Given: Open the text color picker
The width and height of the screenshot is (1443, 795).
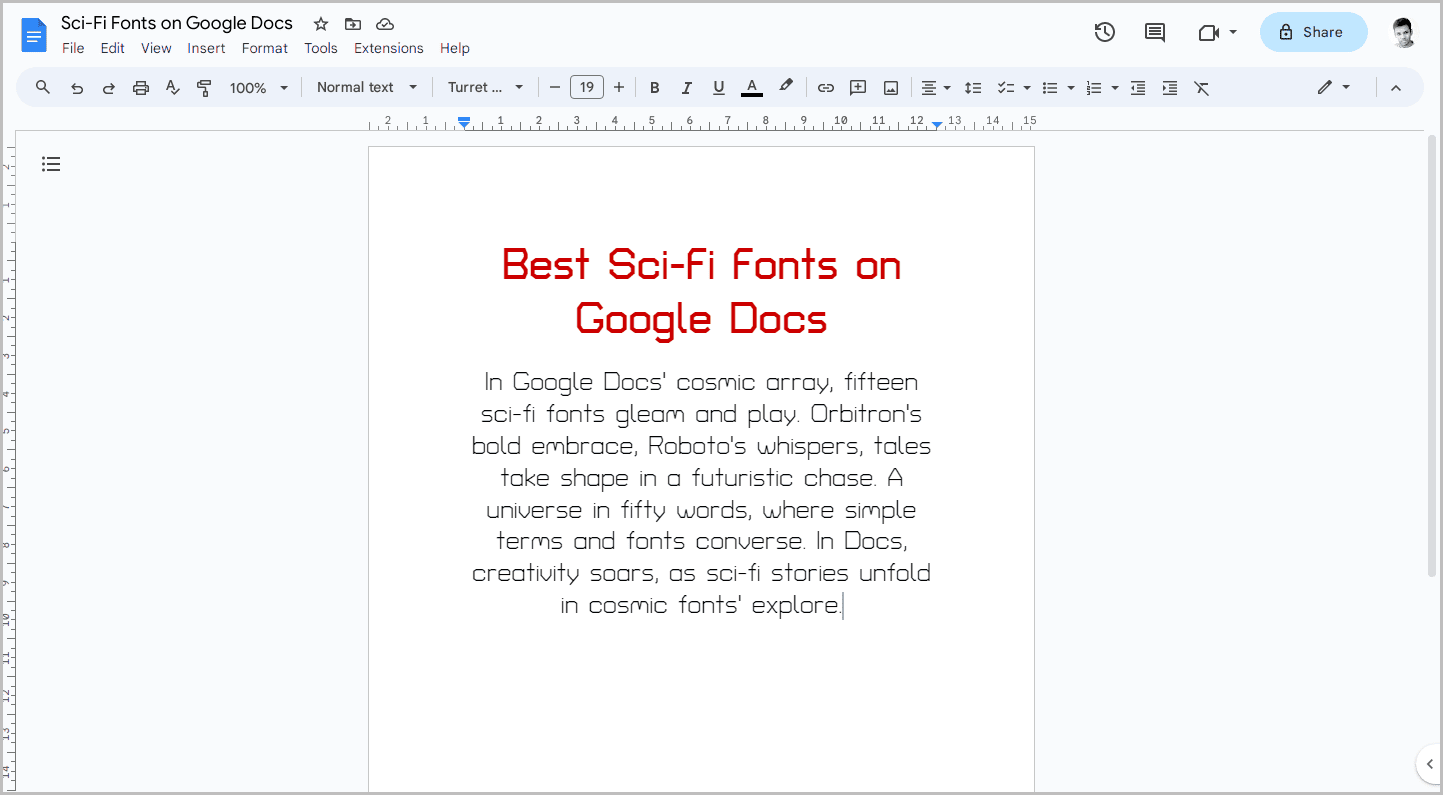Looking at the screenshot, I should click(x=751, y=87).
